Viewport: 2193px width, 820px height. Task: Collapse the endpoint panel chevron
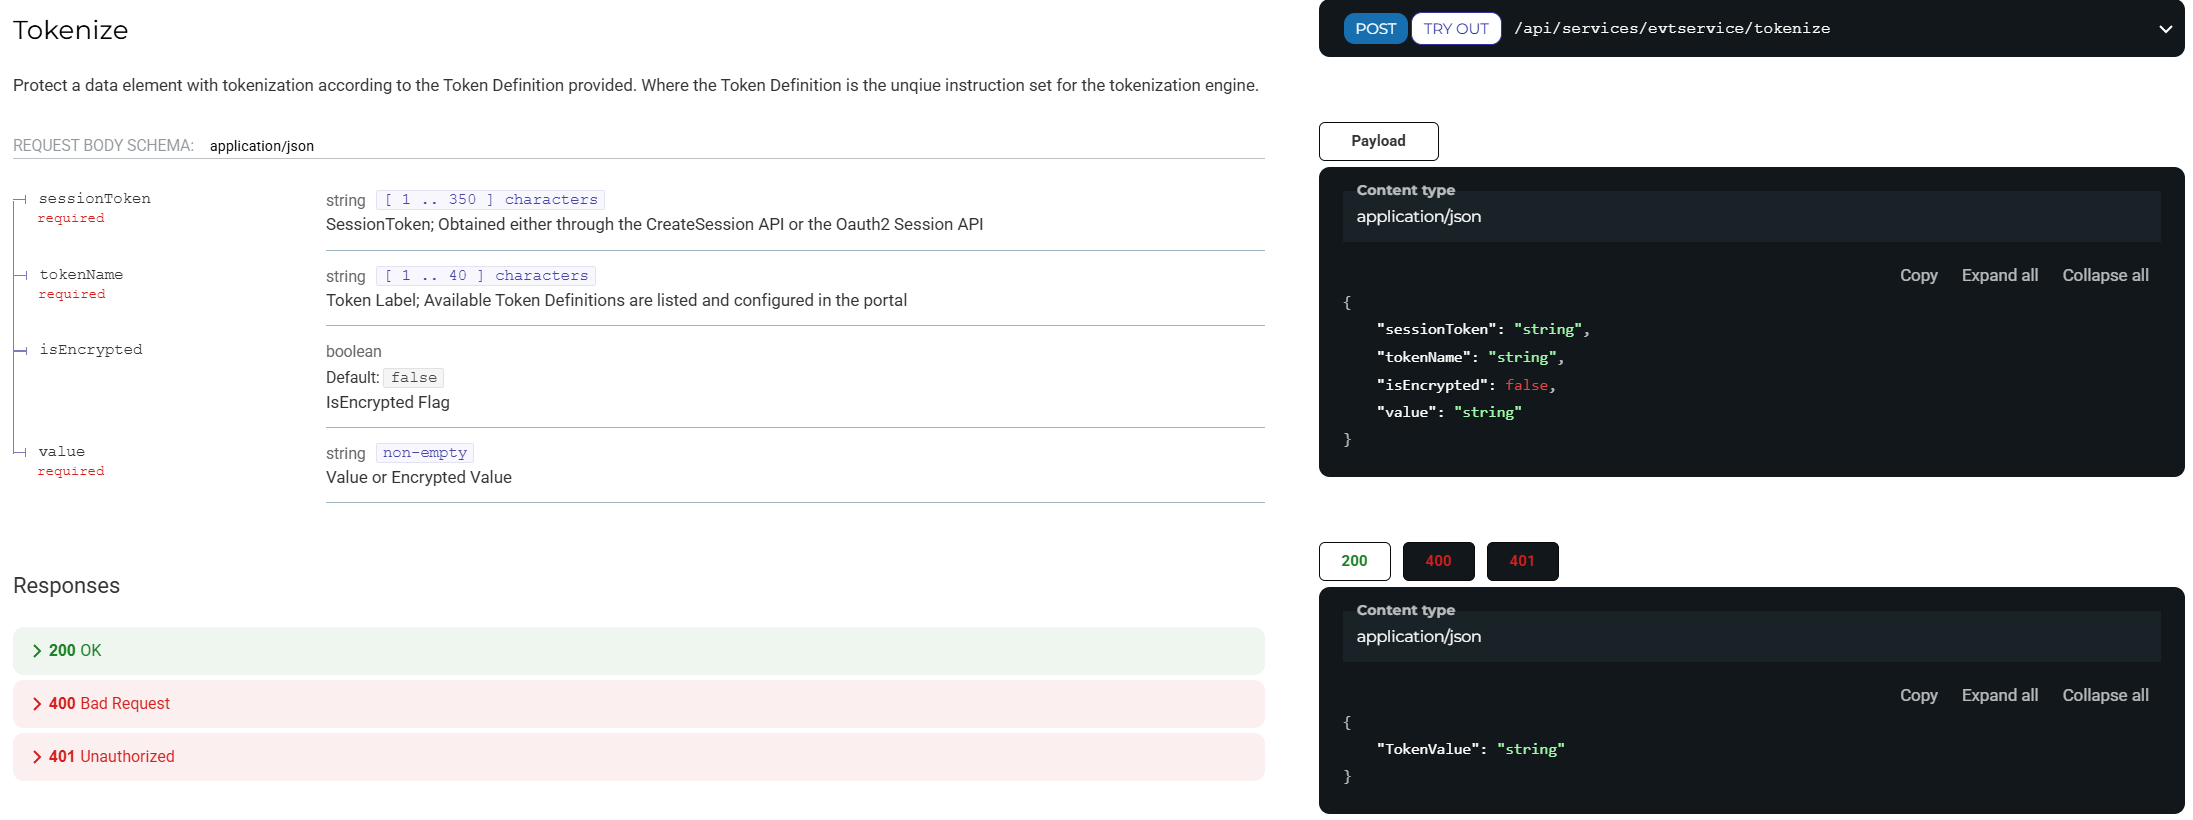[2165, 29]
